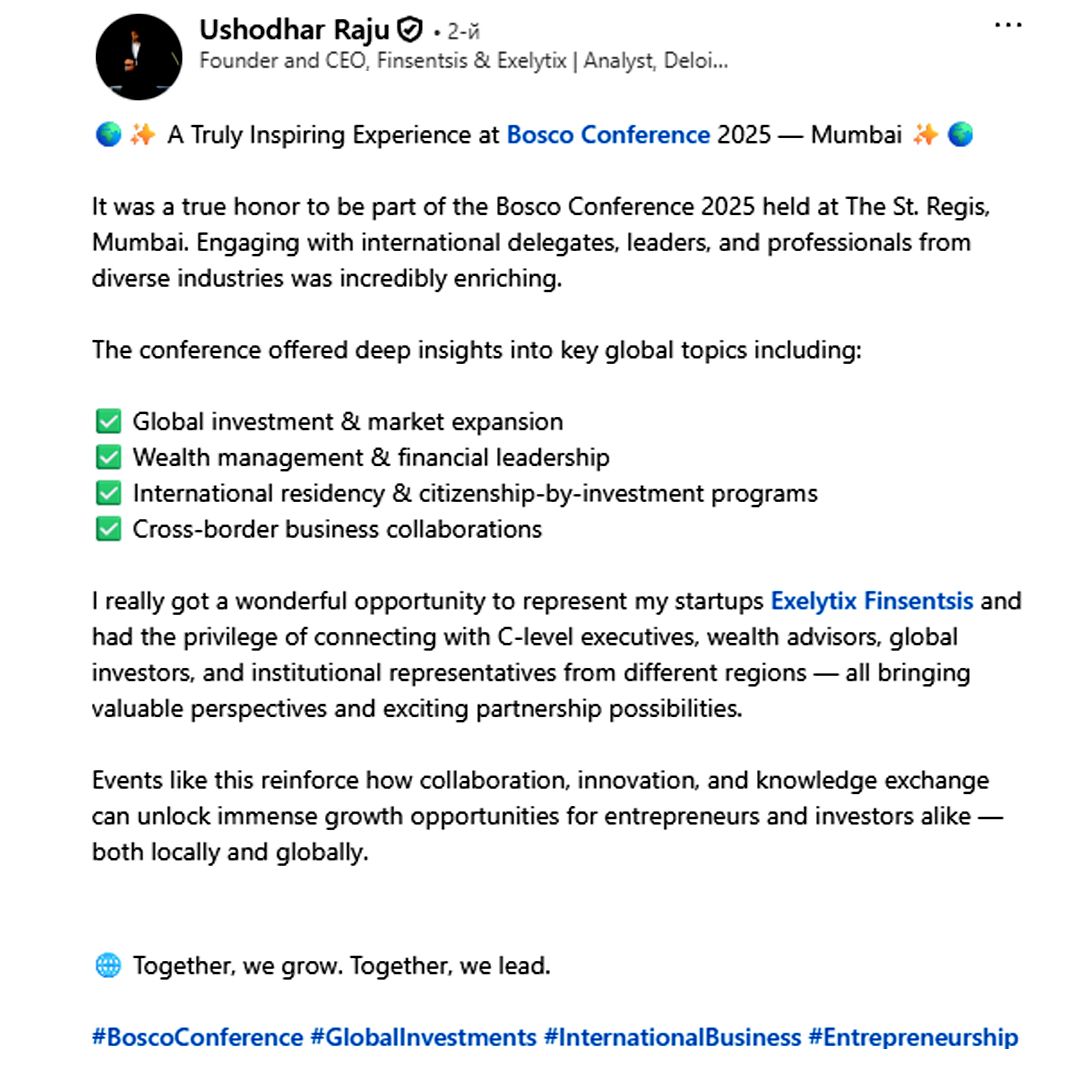Click the blue globe icon beside 'Together, we grow'
This screenshot has height=1080, width=1080.
click(108, 966)
